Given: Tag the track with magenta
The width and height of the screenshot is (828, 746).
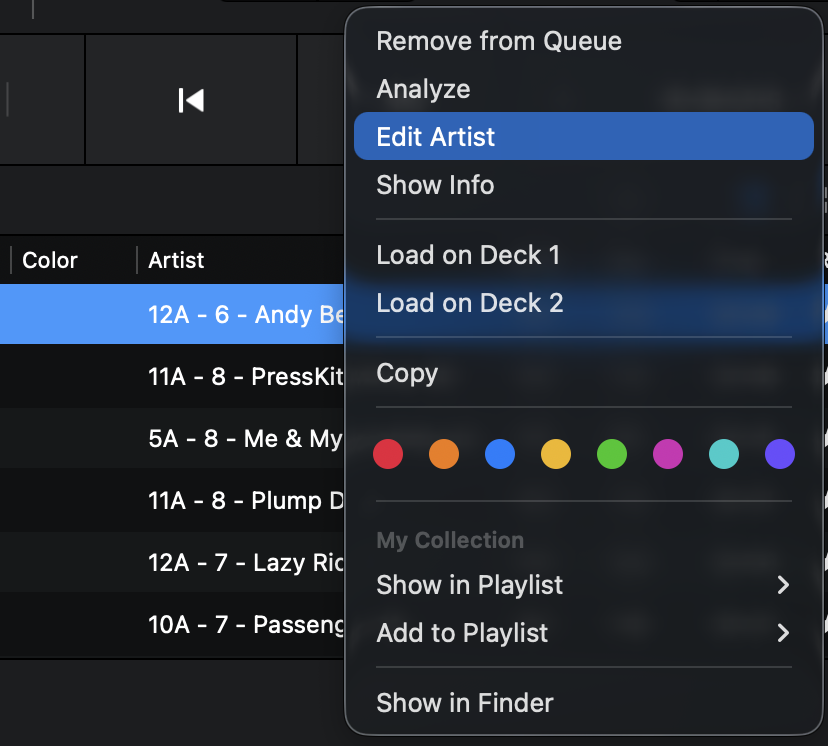Looking at the screenshot, I should pyautogui.click(x=668, y=455).
